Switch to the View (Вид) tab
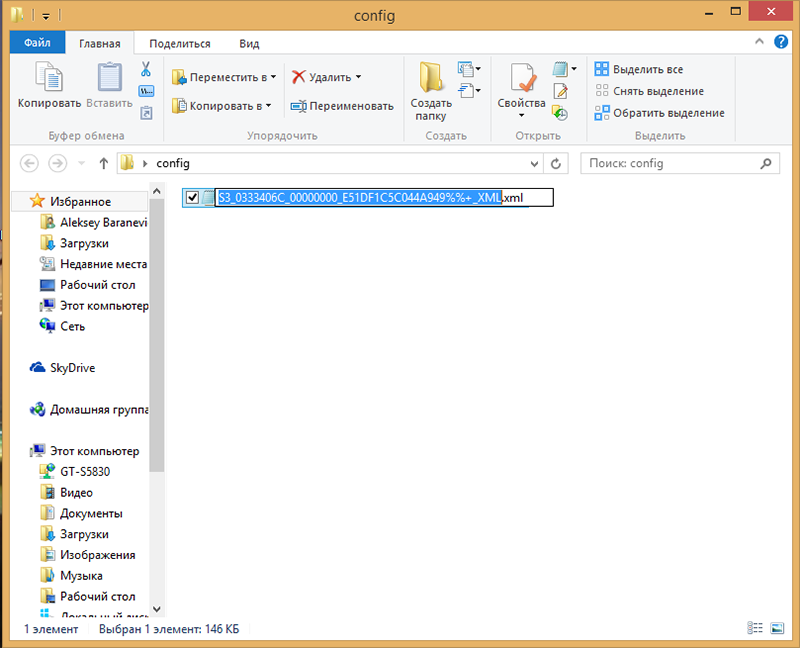This screenshot has width=800, height=648. point(249,43)
